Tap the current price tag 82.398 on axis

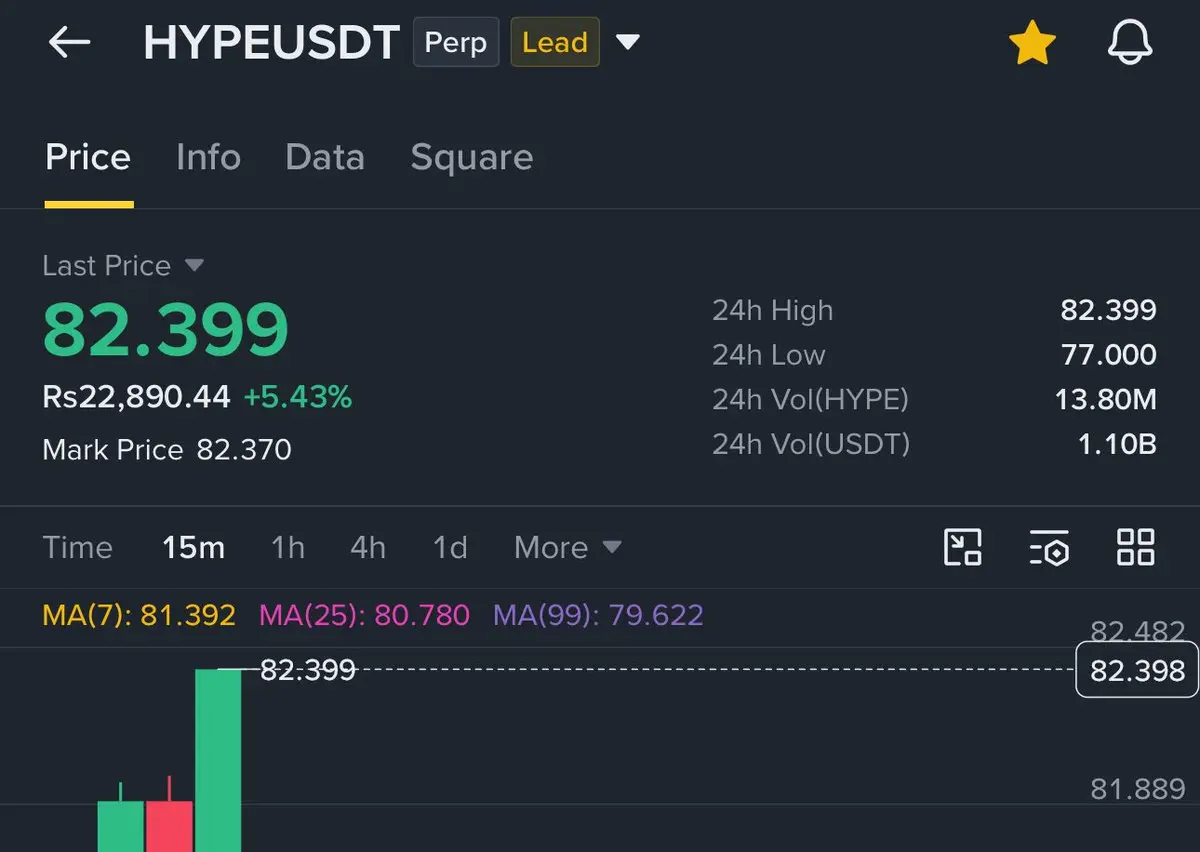coord(1137,670)
